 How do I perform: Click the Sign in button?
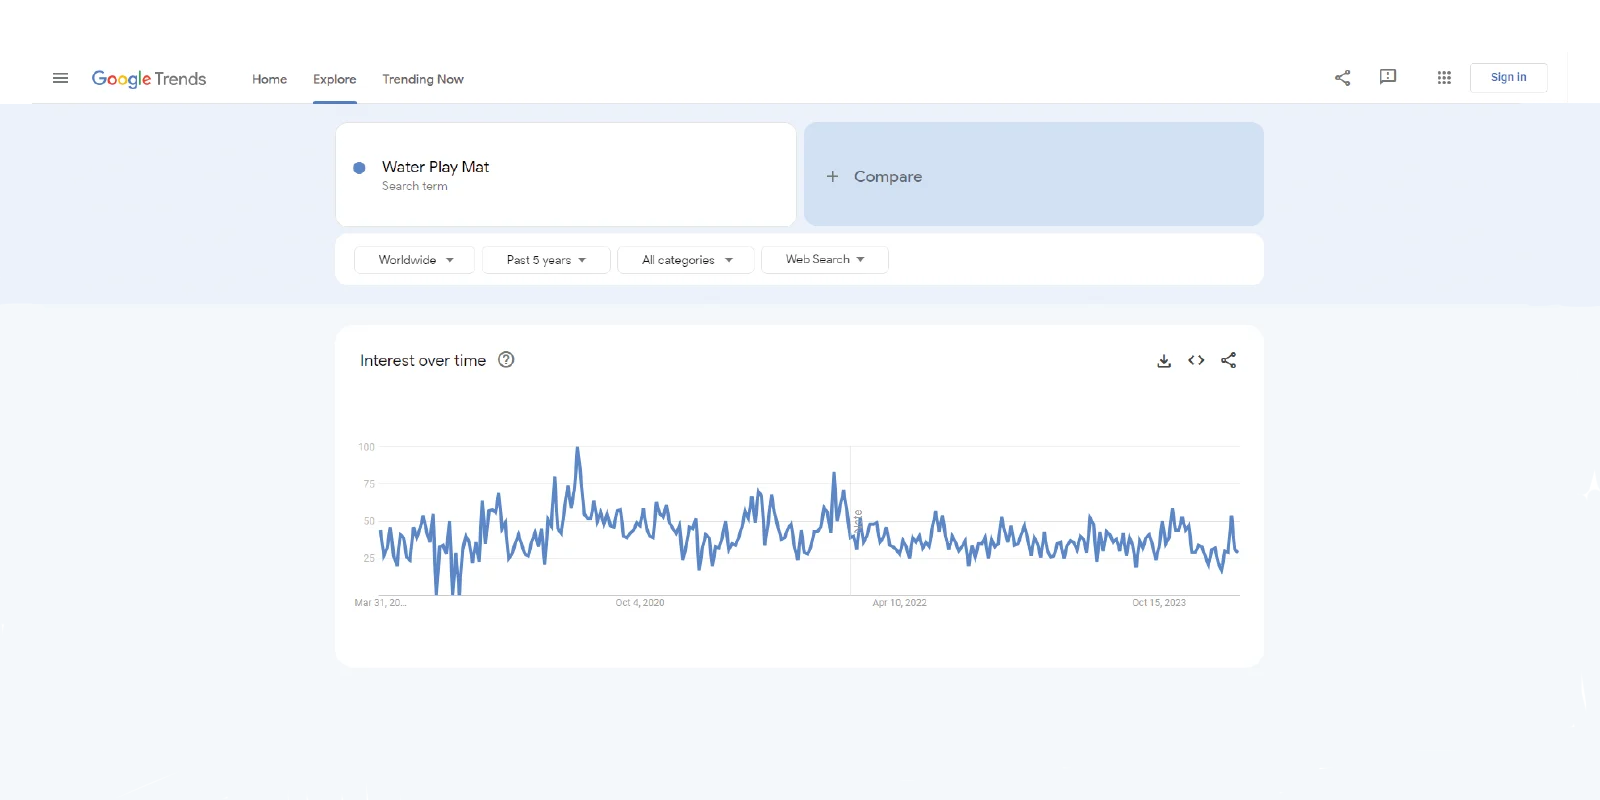click(x=1508, y=78)
